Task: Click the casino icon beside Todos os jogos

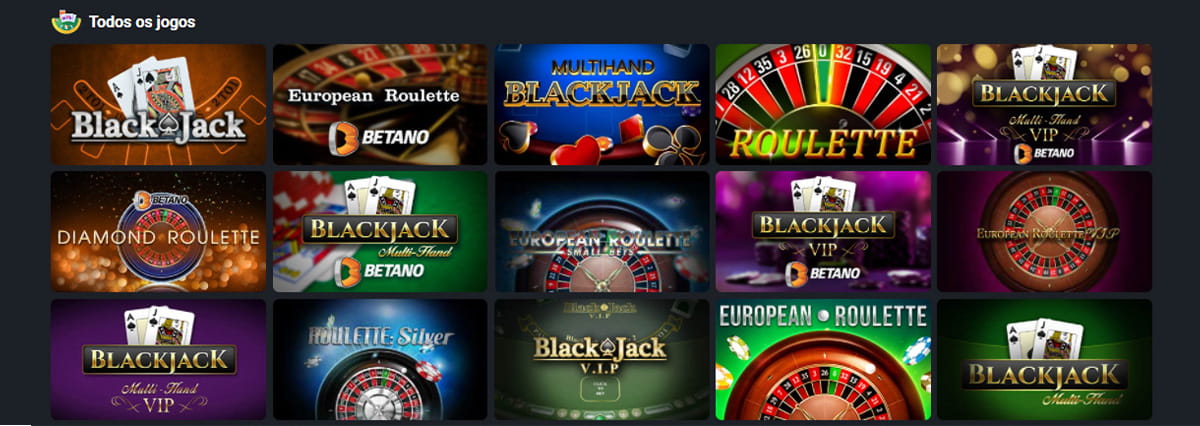Action: coord(66,21)
